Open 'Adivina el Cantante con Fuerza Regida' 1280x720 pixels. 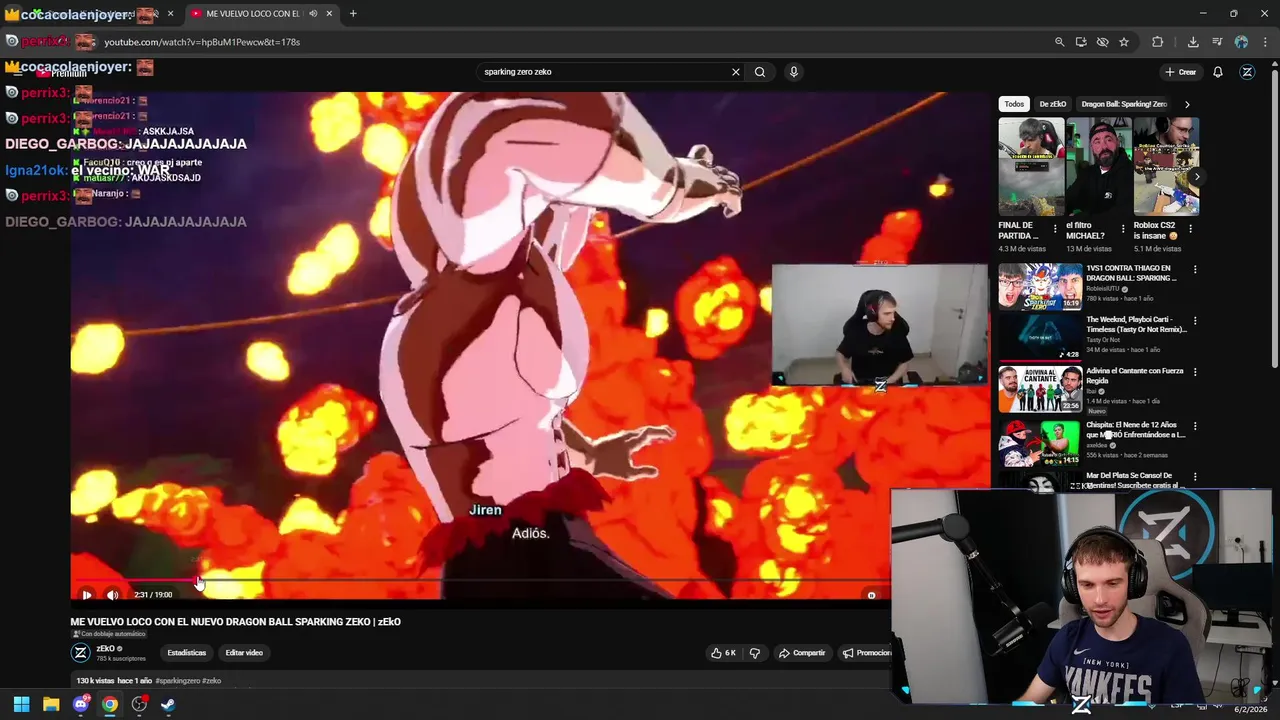[x=1135, y=376]
